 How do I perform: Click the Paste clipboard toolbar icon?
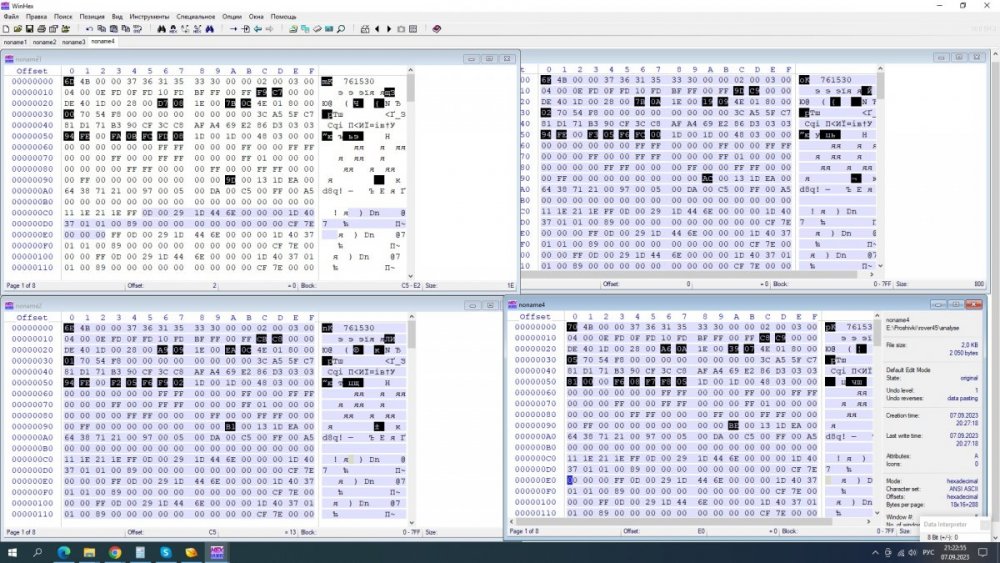(113, 29)
